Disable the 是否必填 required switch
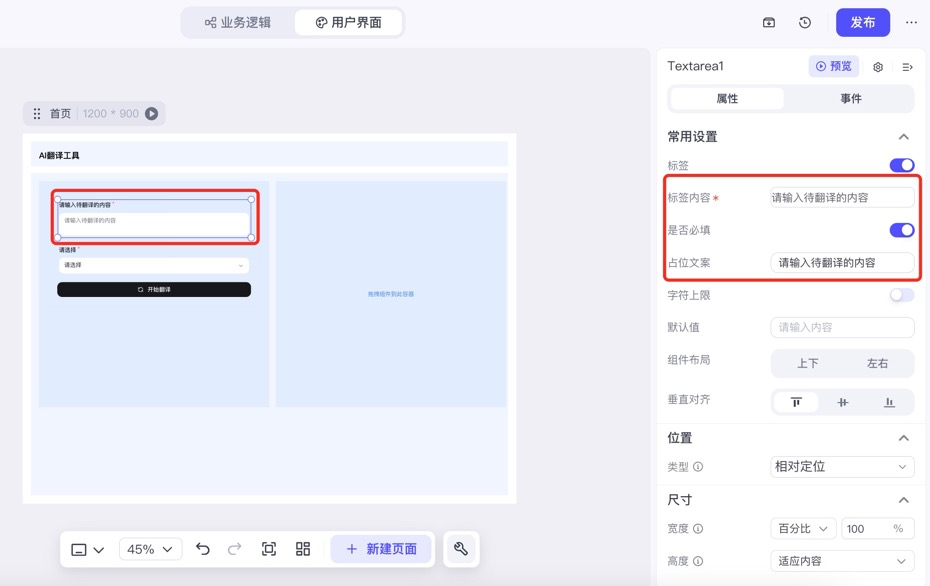Screen dimensions: 930x586 pos(901,229)
